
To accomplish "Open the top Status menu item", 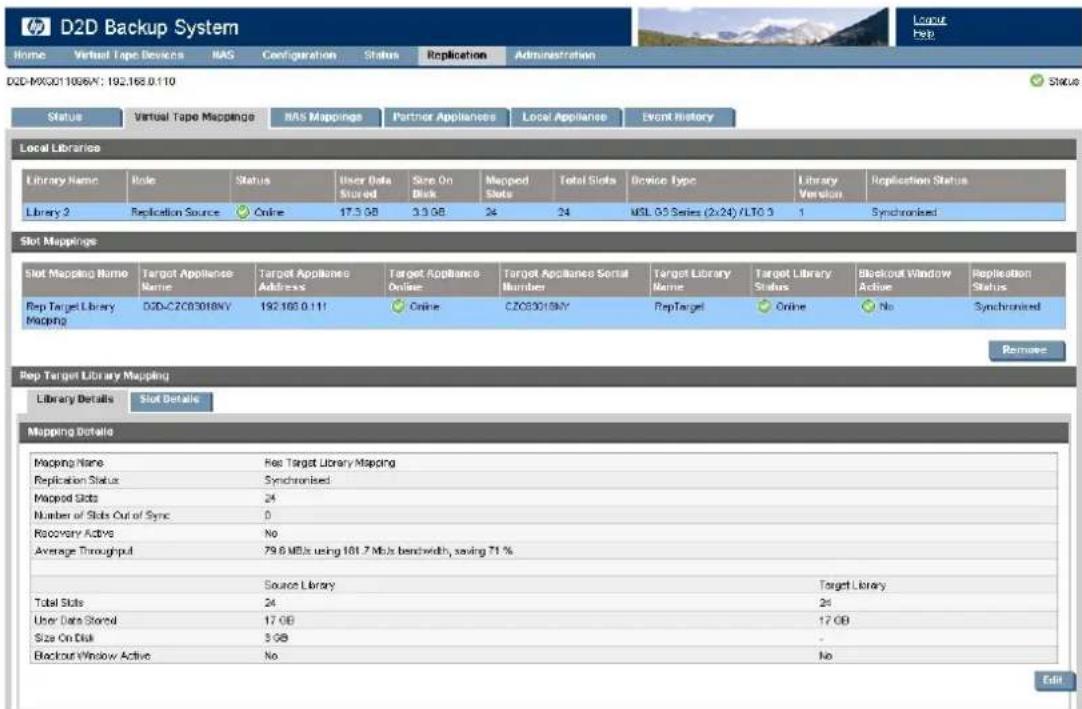I will coord(382,55).
